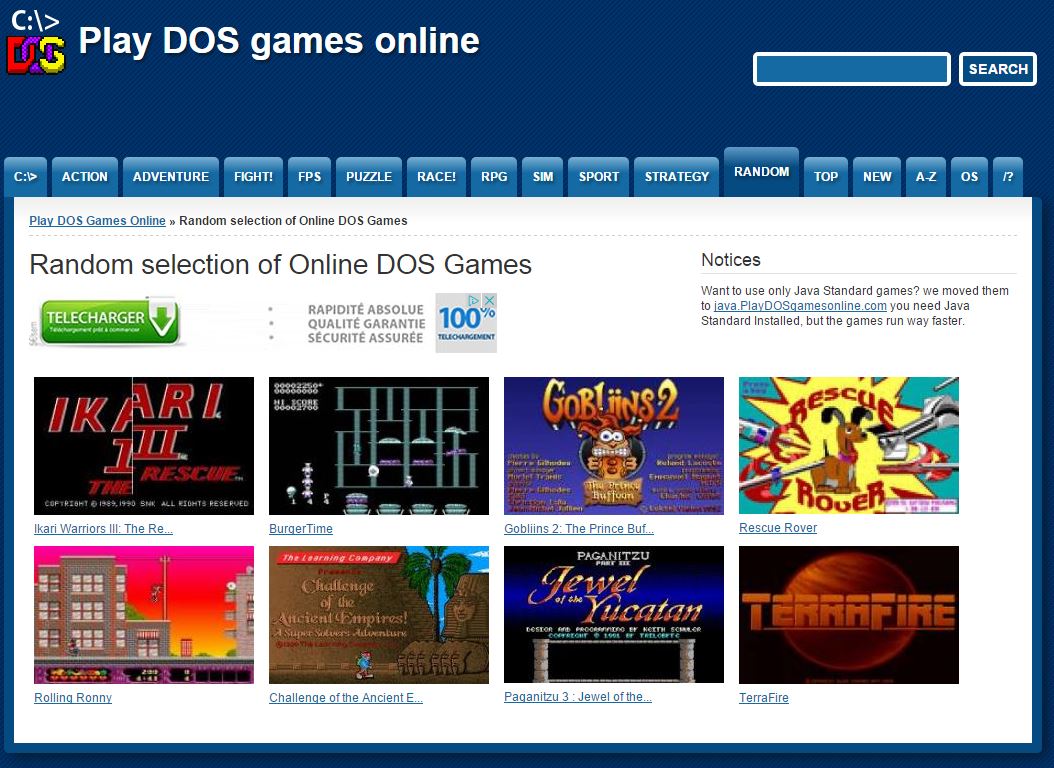Click the Random selection of Online DOS Games heading
The image size is (1054, 768).
click(280, 265)
